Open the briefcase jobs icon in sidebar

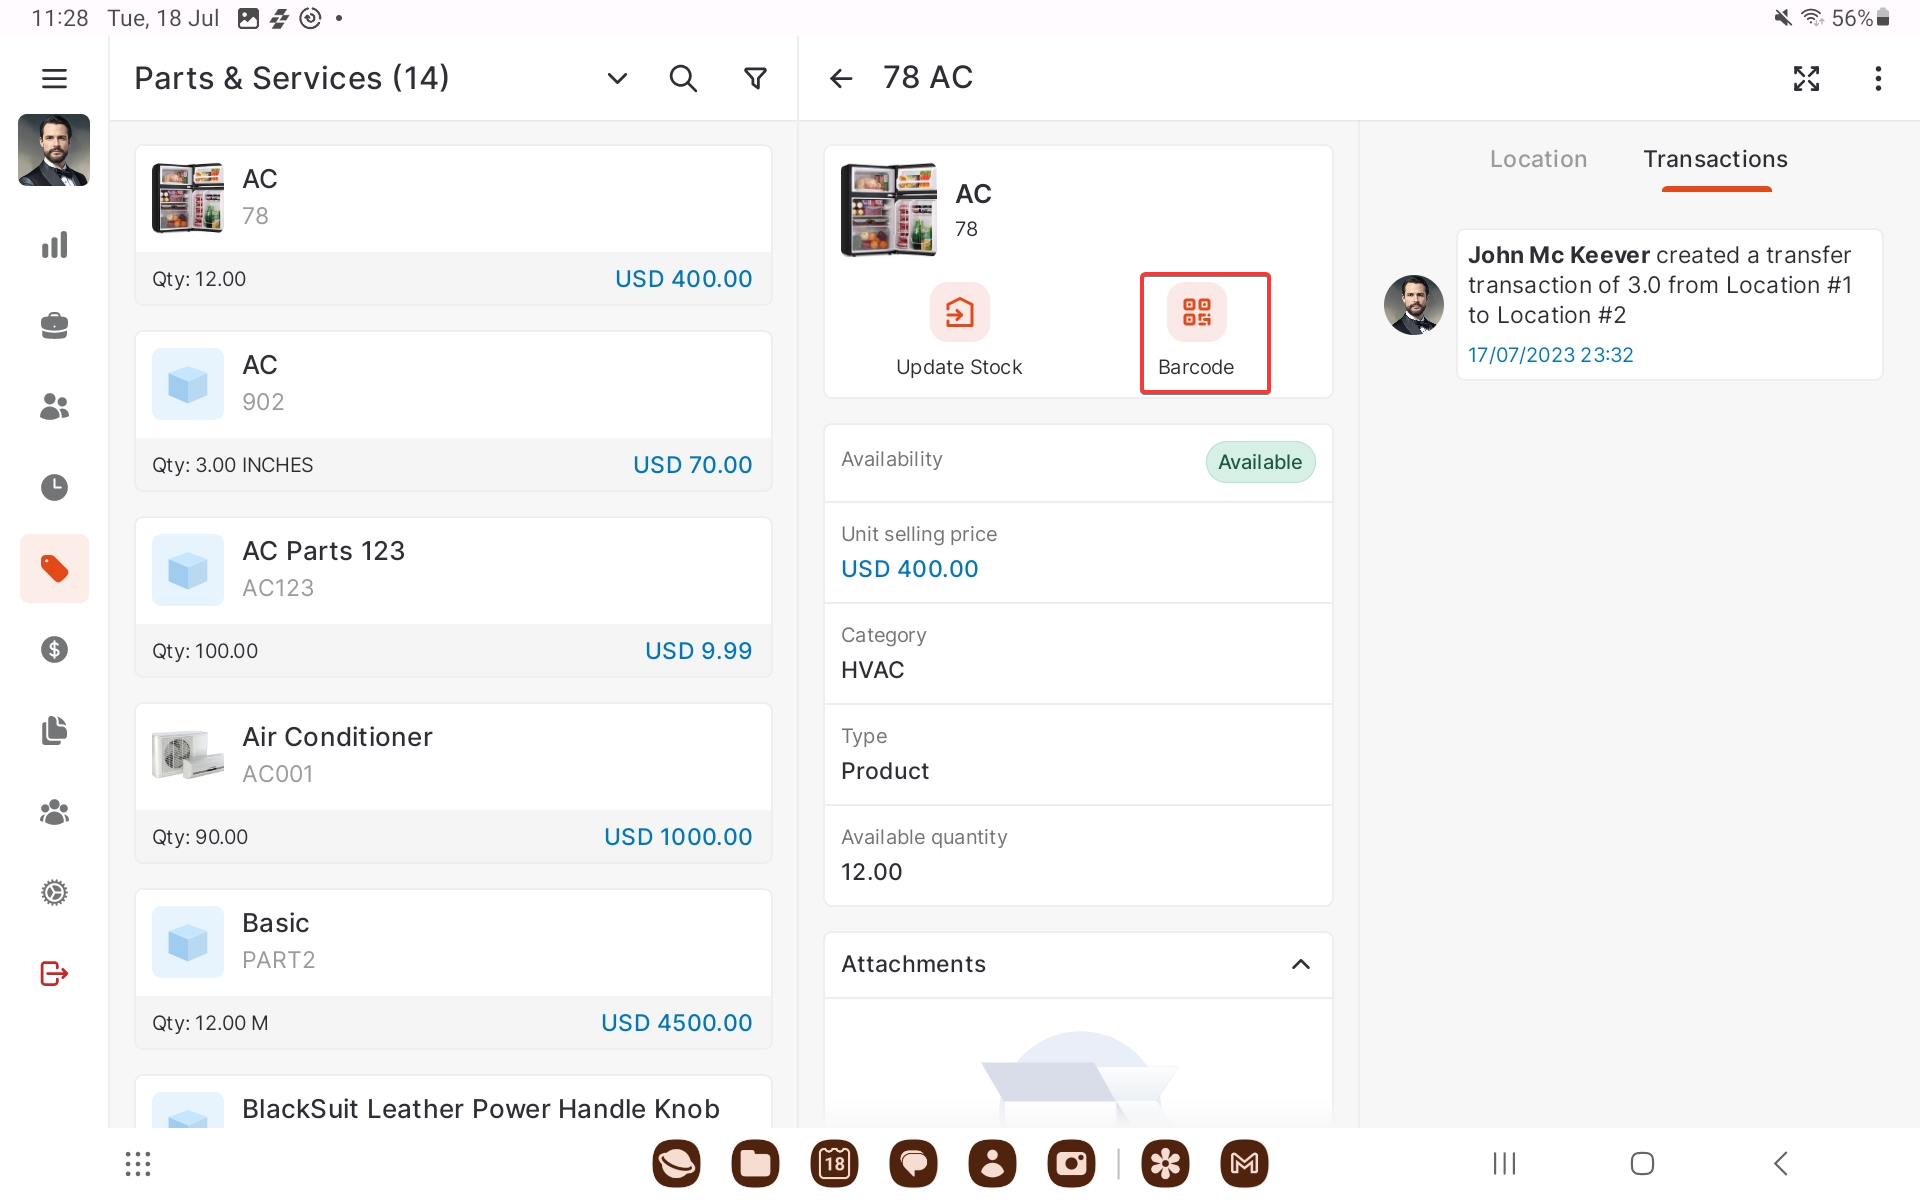tap(54, 326)
